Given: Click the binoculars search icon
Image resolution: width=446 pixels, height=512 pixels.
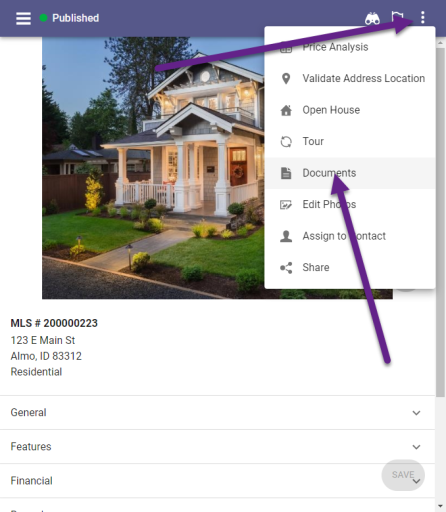Looking at the screenshot, I should coord(372,19).
